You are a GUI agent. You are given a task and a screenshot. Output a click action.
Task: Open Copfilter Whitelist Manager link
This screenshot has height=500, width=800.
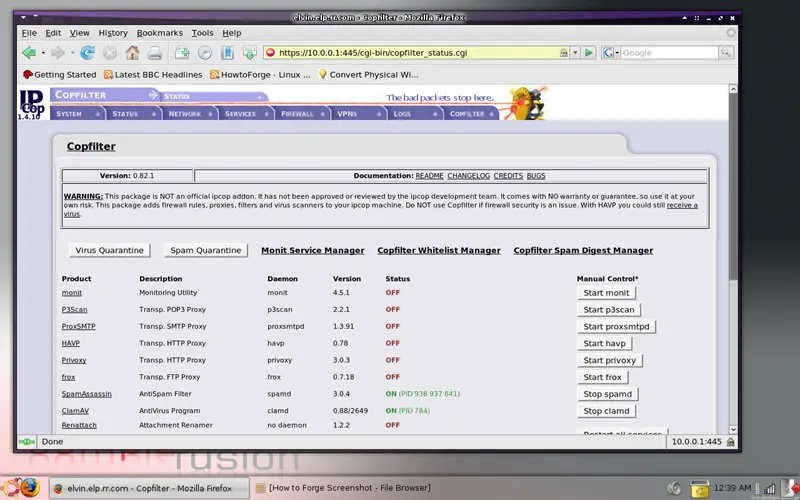[439, 251]
